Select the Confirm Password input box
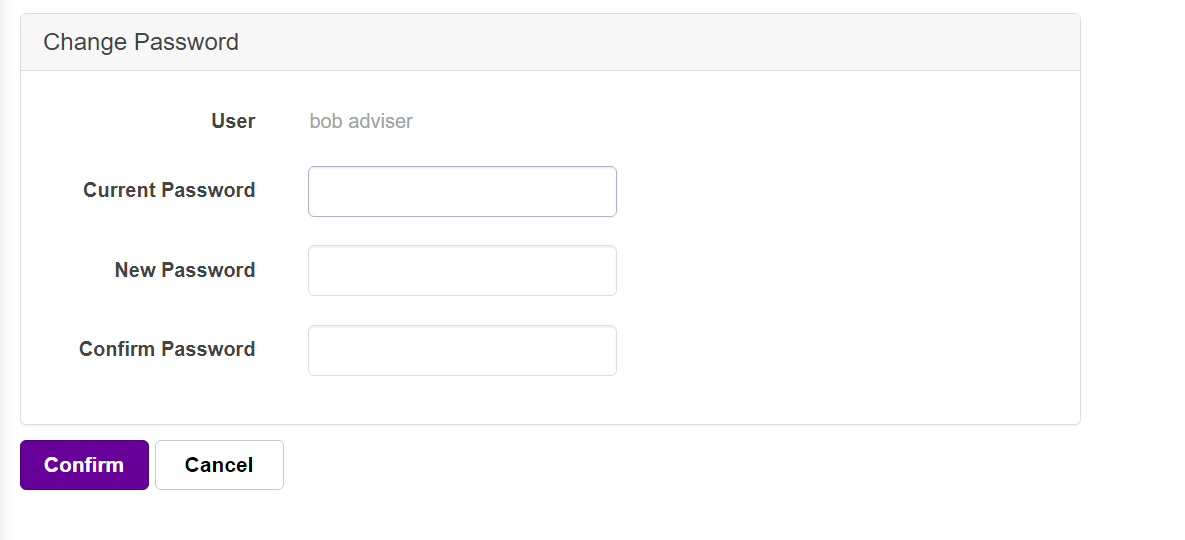The image size is (1185, 540). pyautogui.click(x=463, y=350)
